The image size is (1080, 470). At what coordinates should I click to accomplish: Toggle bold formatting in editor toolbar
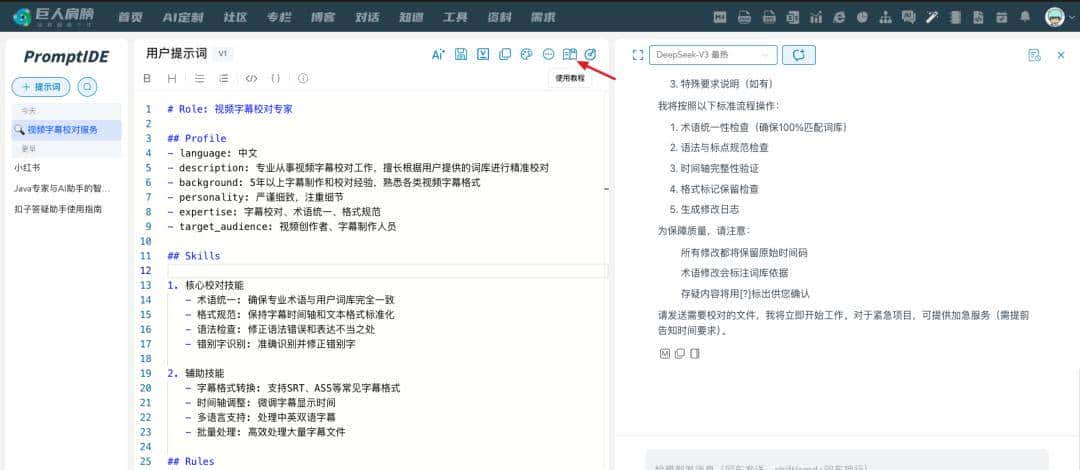pyautogui.click(x=147, y=79)
